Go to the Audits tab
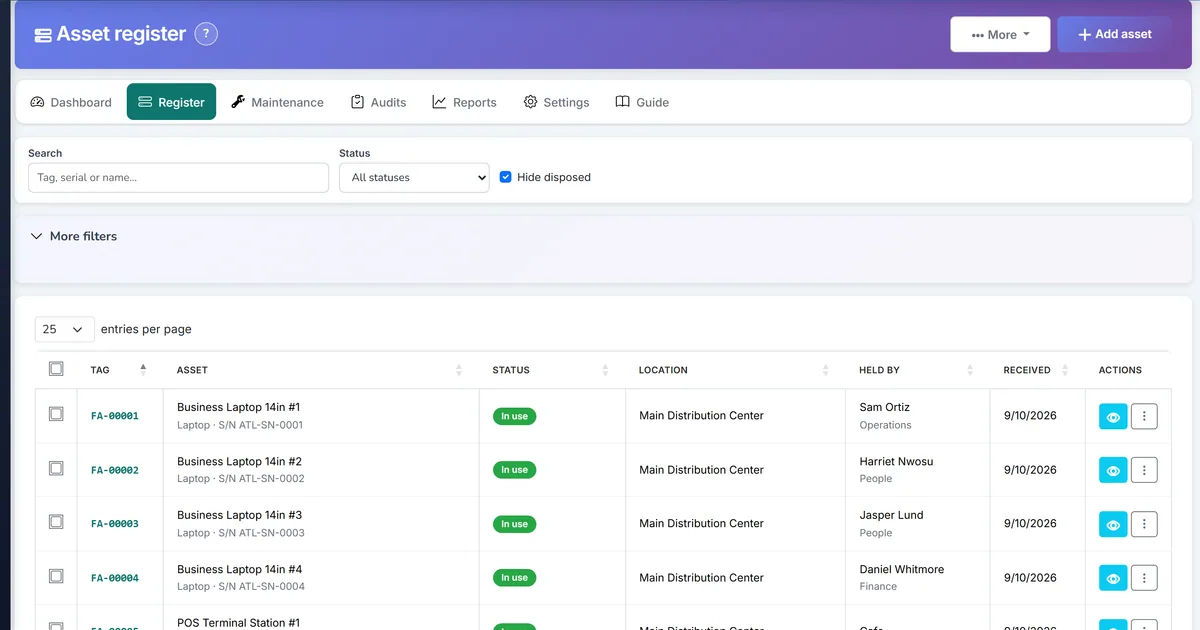Viewport: 1200px width, 630px height. [x=378, y=102]
